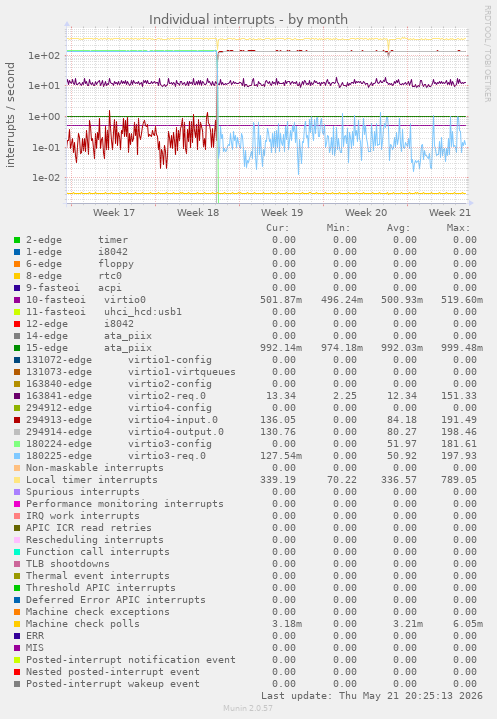
Task: Click the Max column header
Action: 458,228
